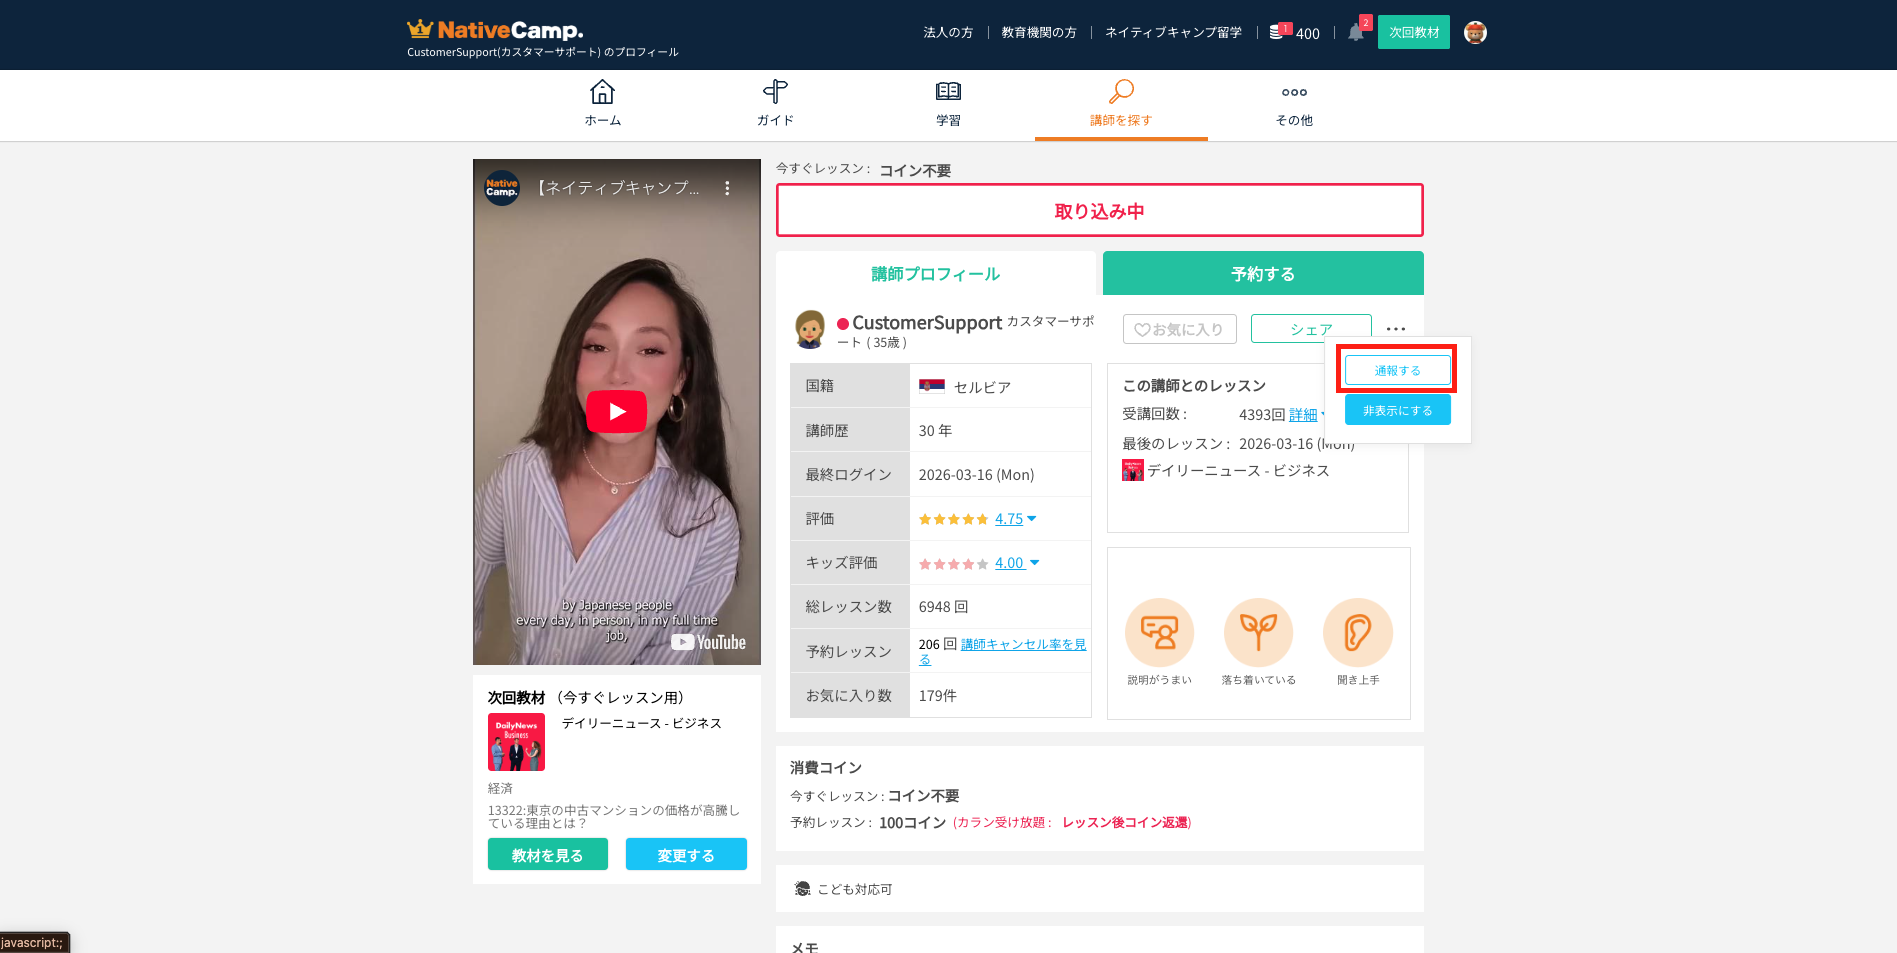Image resolution: width=1897 pixels, height=953 pixels.
Task: Toggle the favorite (お気に入り) heart button
Action: (x=1179, y=329)
